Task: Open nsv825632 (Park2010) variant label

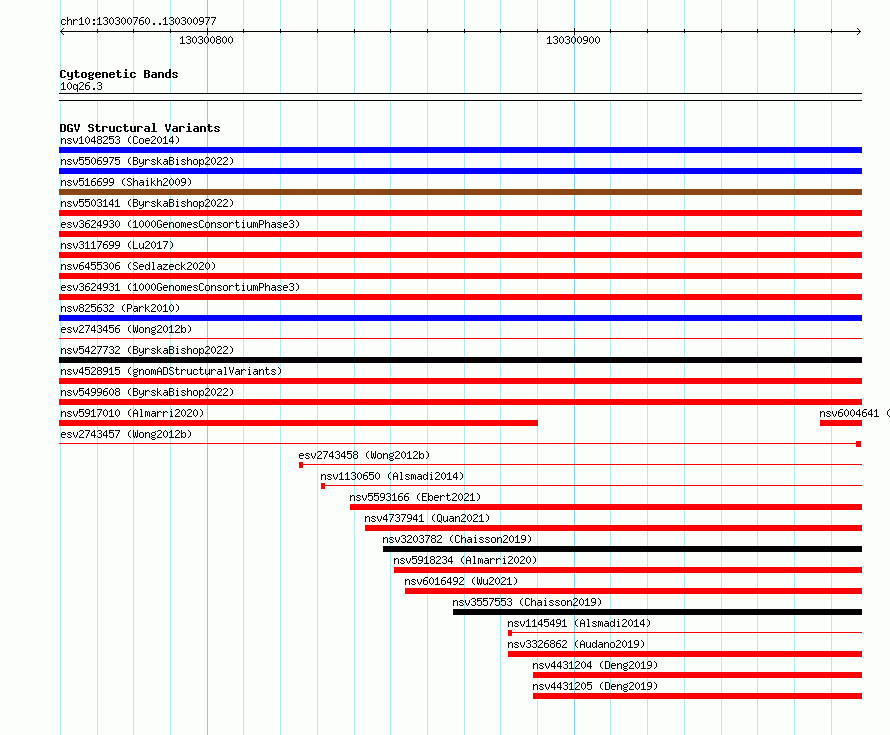Action: coord(120,308)
